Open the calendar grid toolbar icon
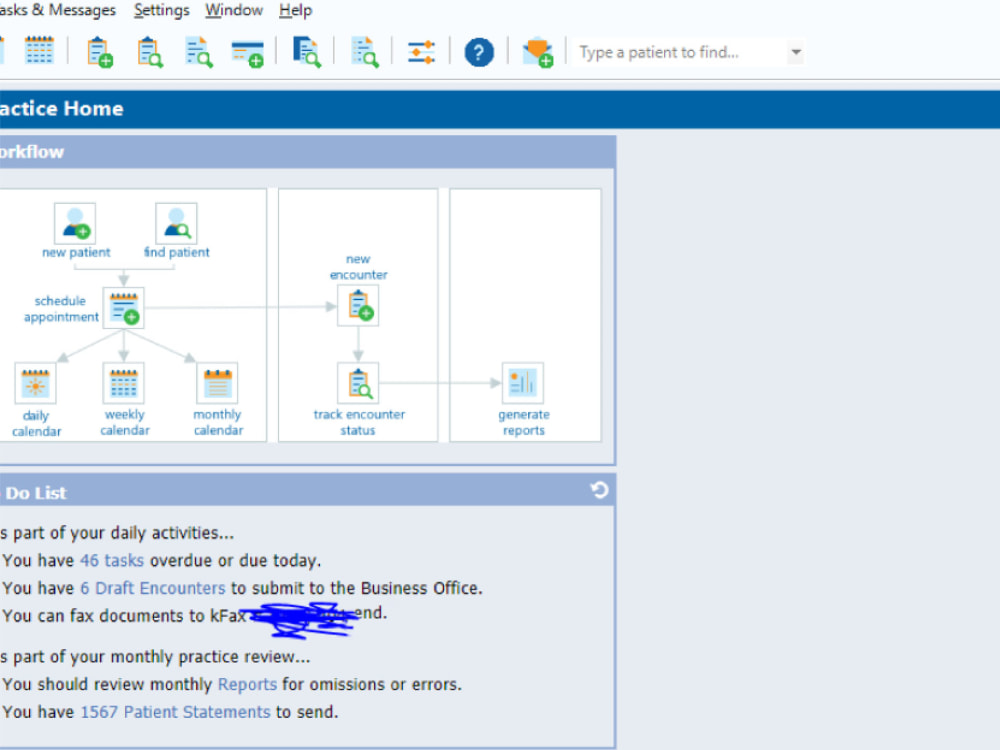The height and width of the screenshot is (750, 1000). pyautogui.click(x=39, y=50)
